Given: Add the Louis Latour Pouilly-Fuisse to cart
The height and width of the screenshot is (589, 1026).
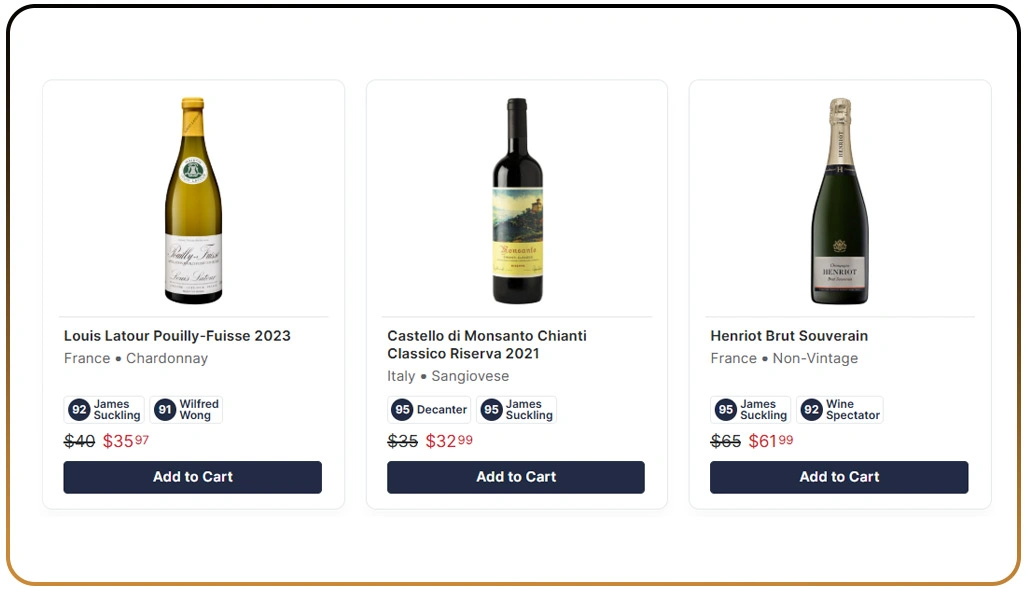Looking at the screenshot, I should pyautogui.click(x=192, y=477).
